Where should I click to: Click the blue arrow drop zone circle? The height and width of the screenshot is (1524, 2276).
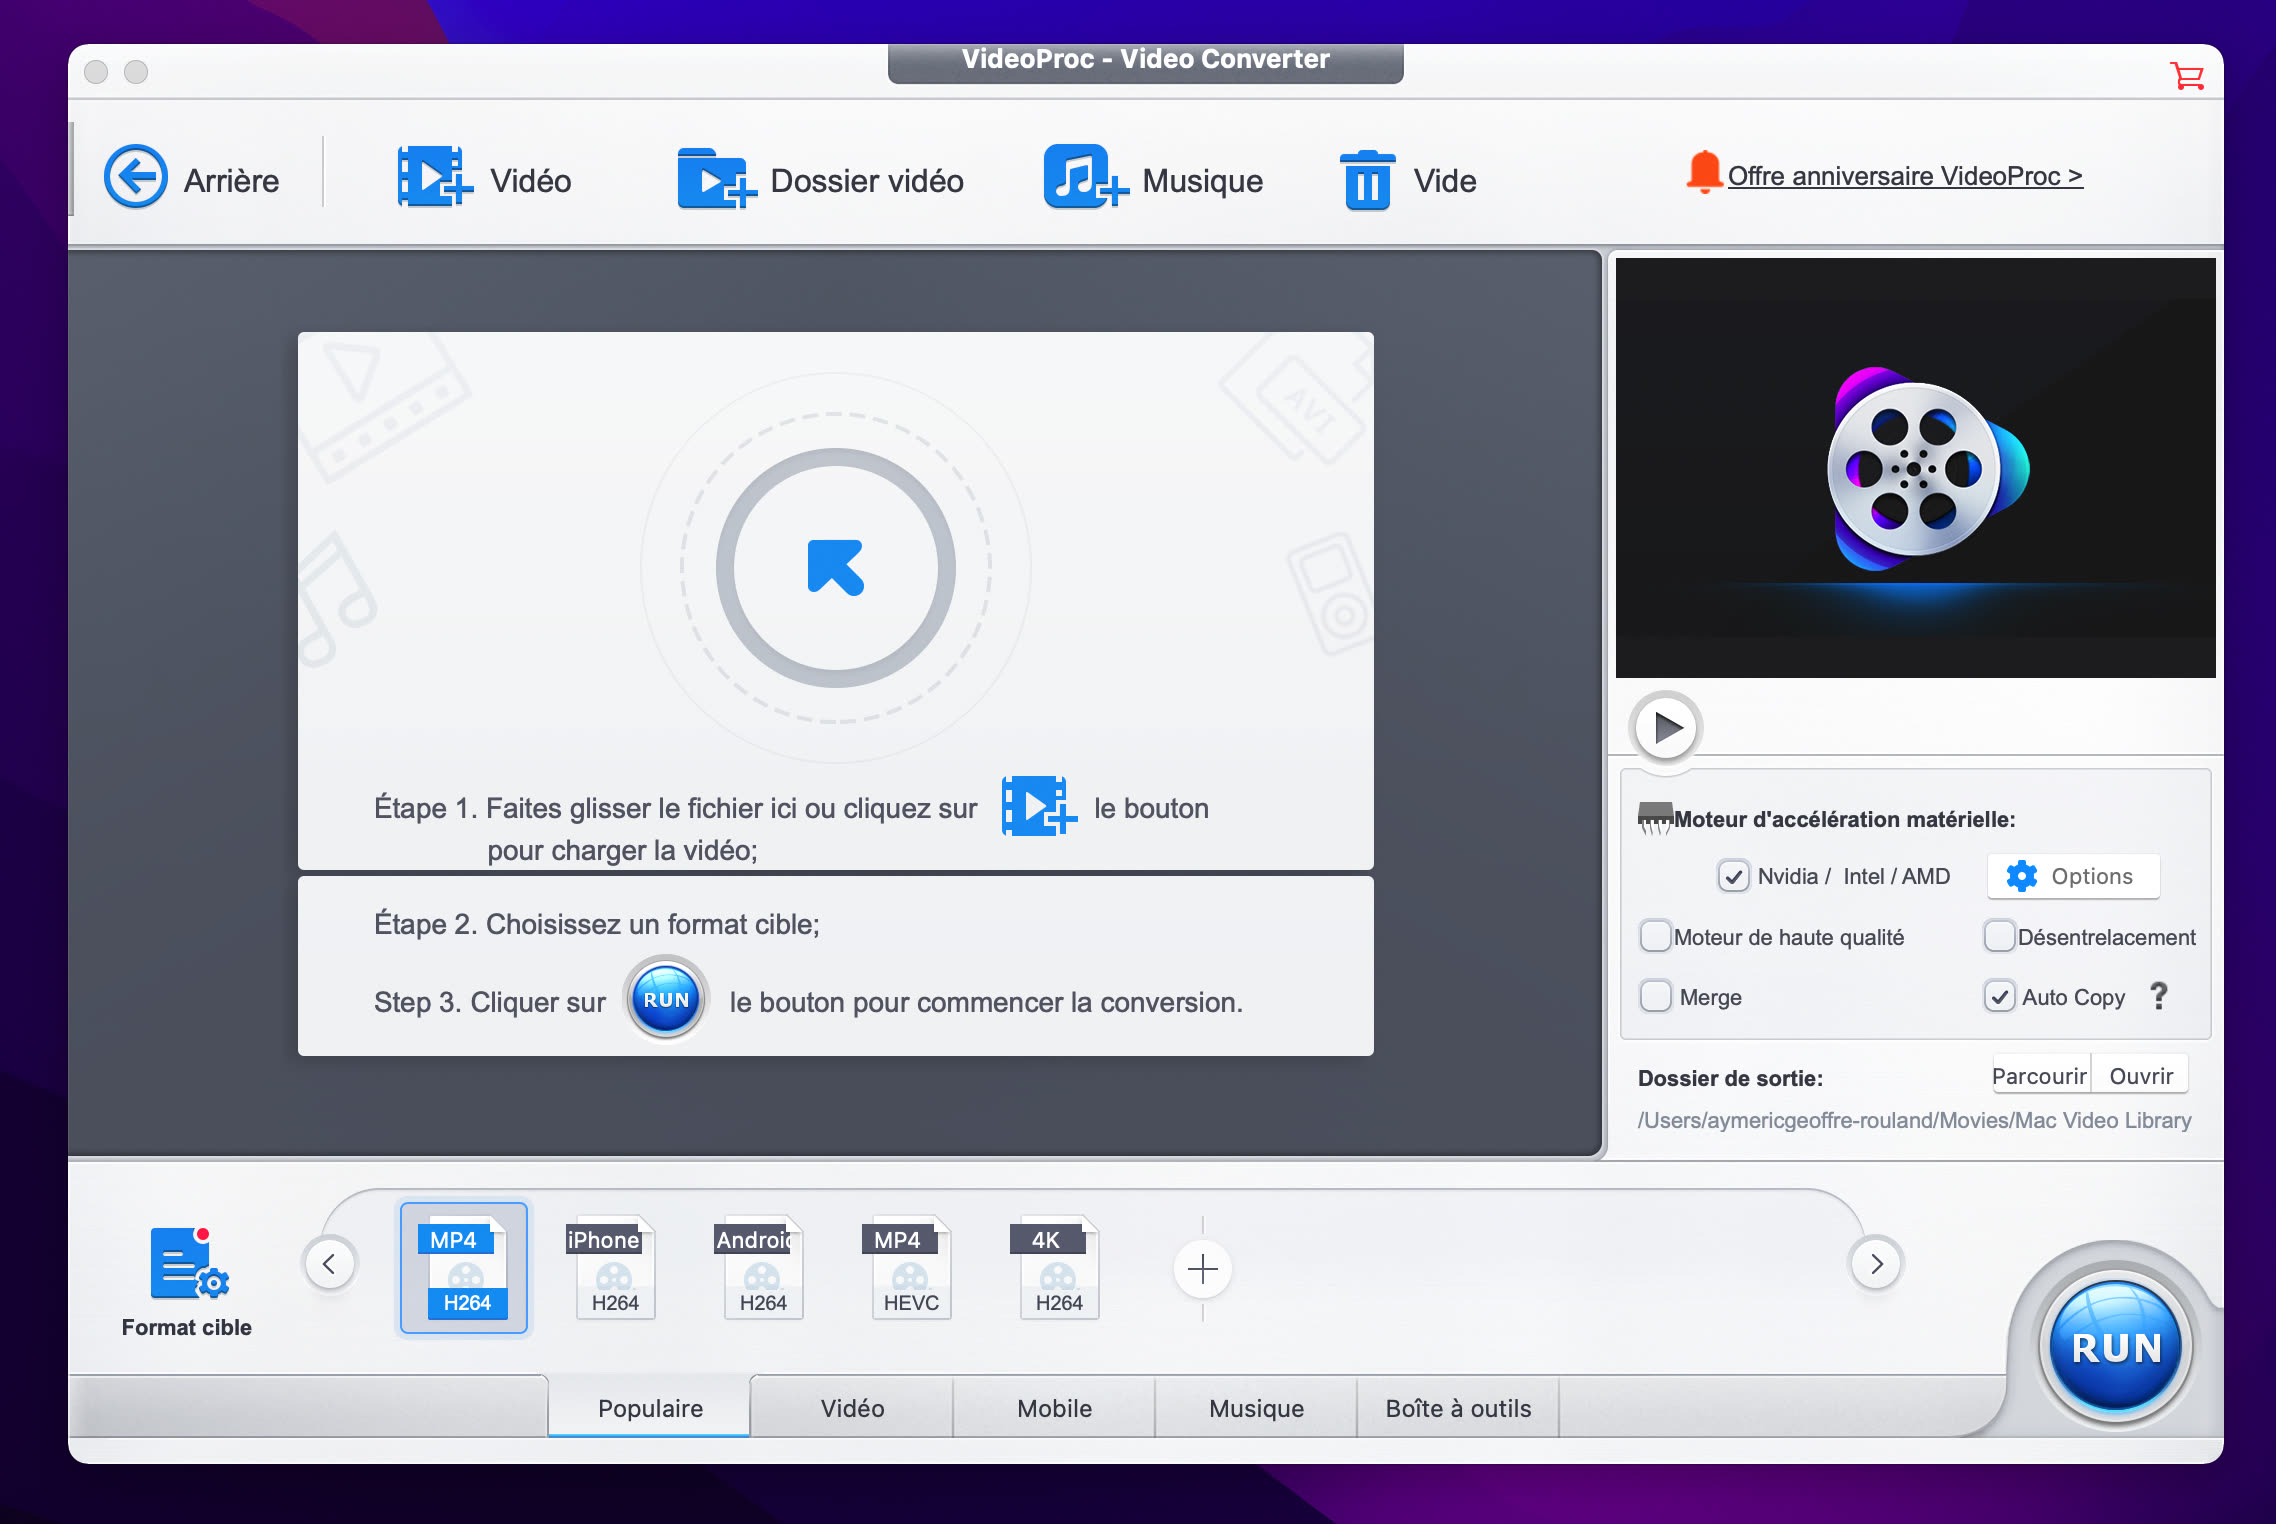click(836, 568)
